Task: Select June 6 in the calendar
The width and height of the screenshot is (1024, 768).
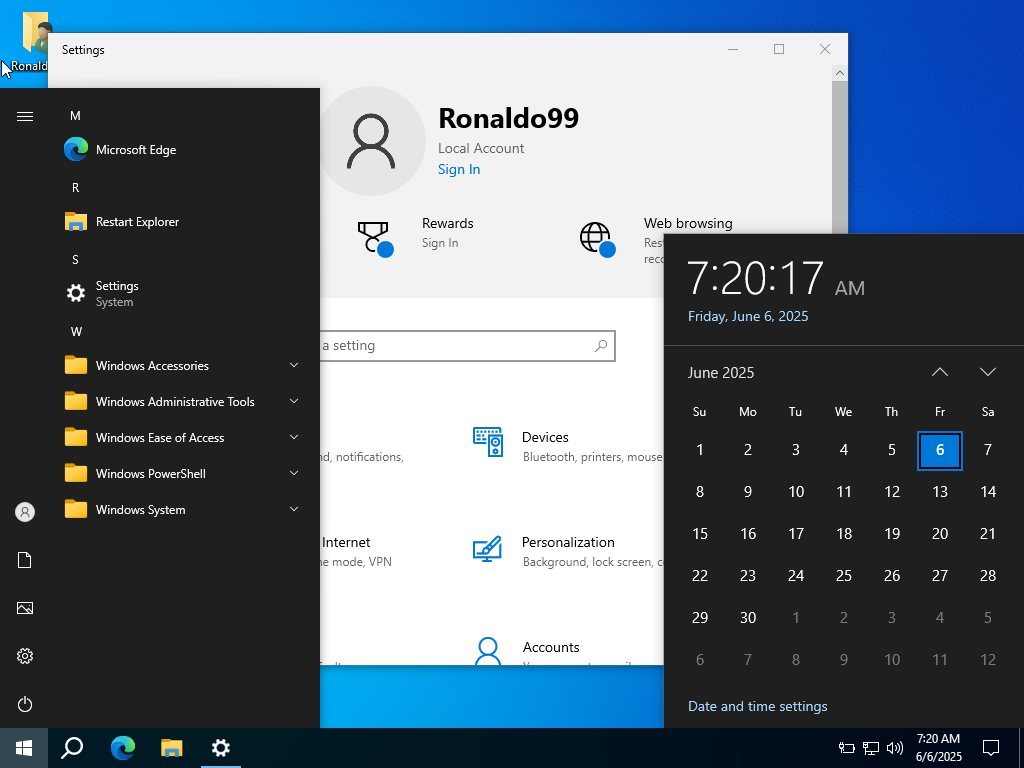Action: tap(940, 450)
